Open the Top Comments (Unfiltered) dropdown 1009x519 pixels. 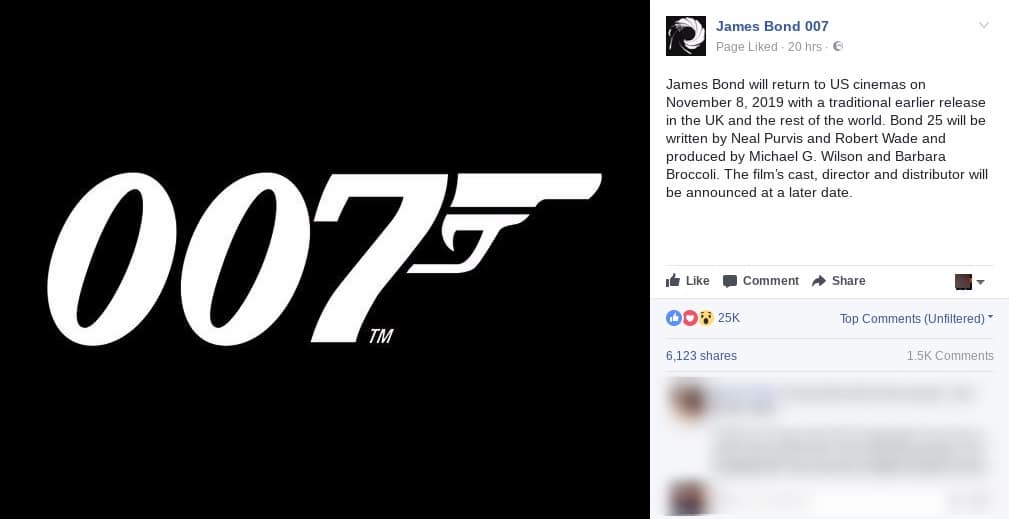click(916, 318)
